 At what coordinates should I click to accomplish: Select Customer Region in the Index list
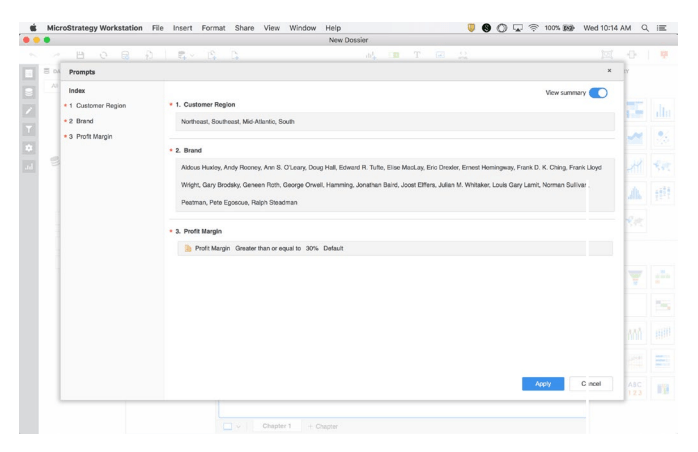click(100, 105)
